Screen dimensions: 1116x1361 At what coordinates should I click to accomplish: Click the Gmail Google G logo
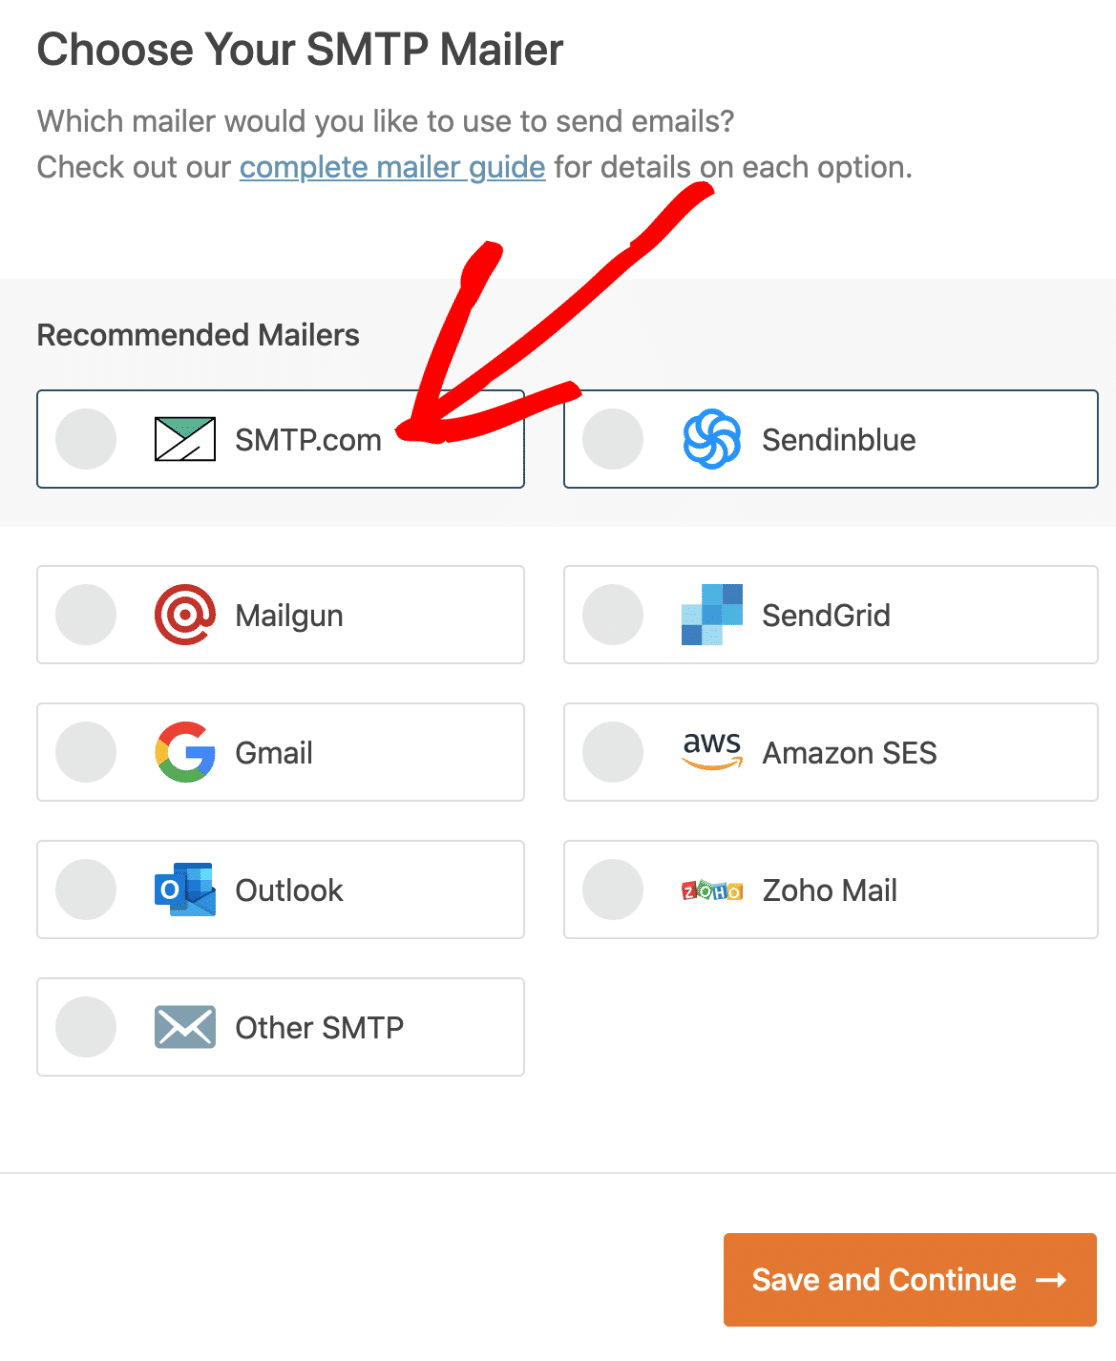(185, 752)
